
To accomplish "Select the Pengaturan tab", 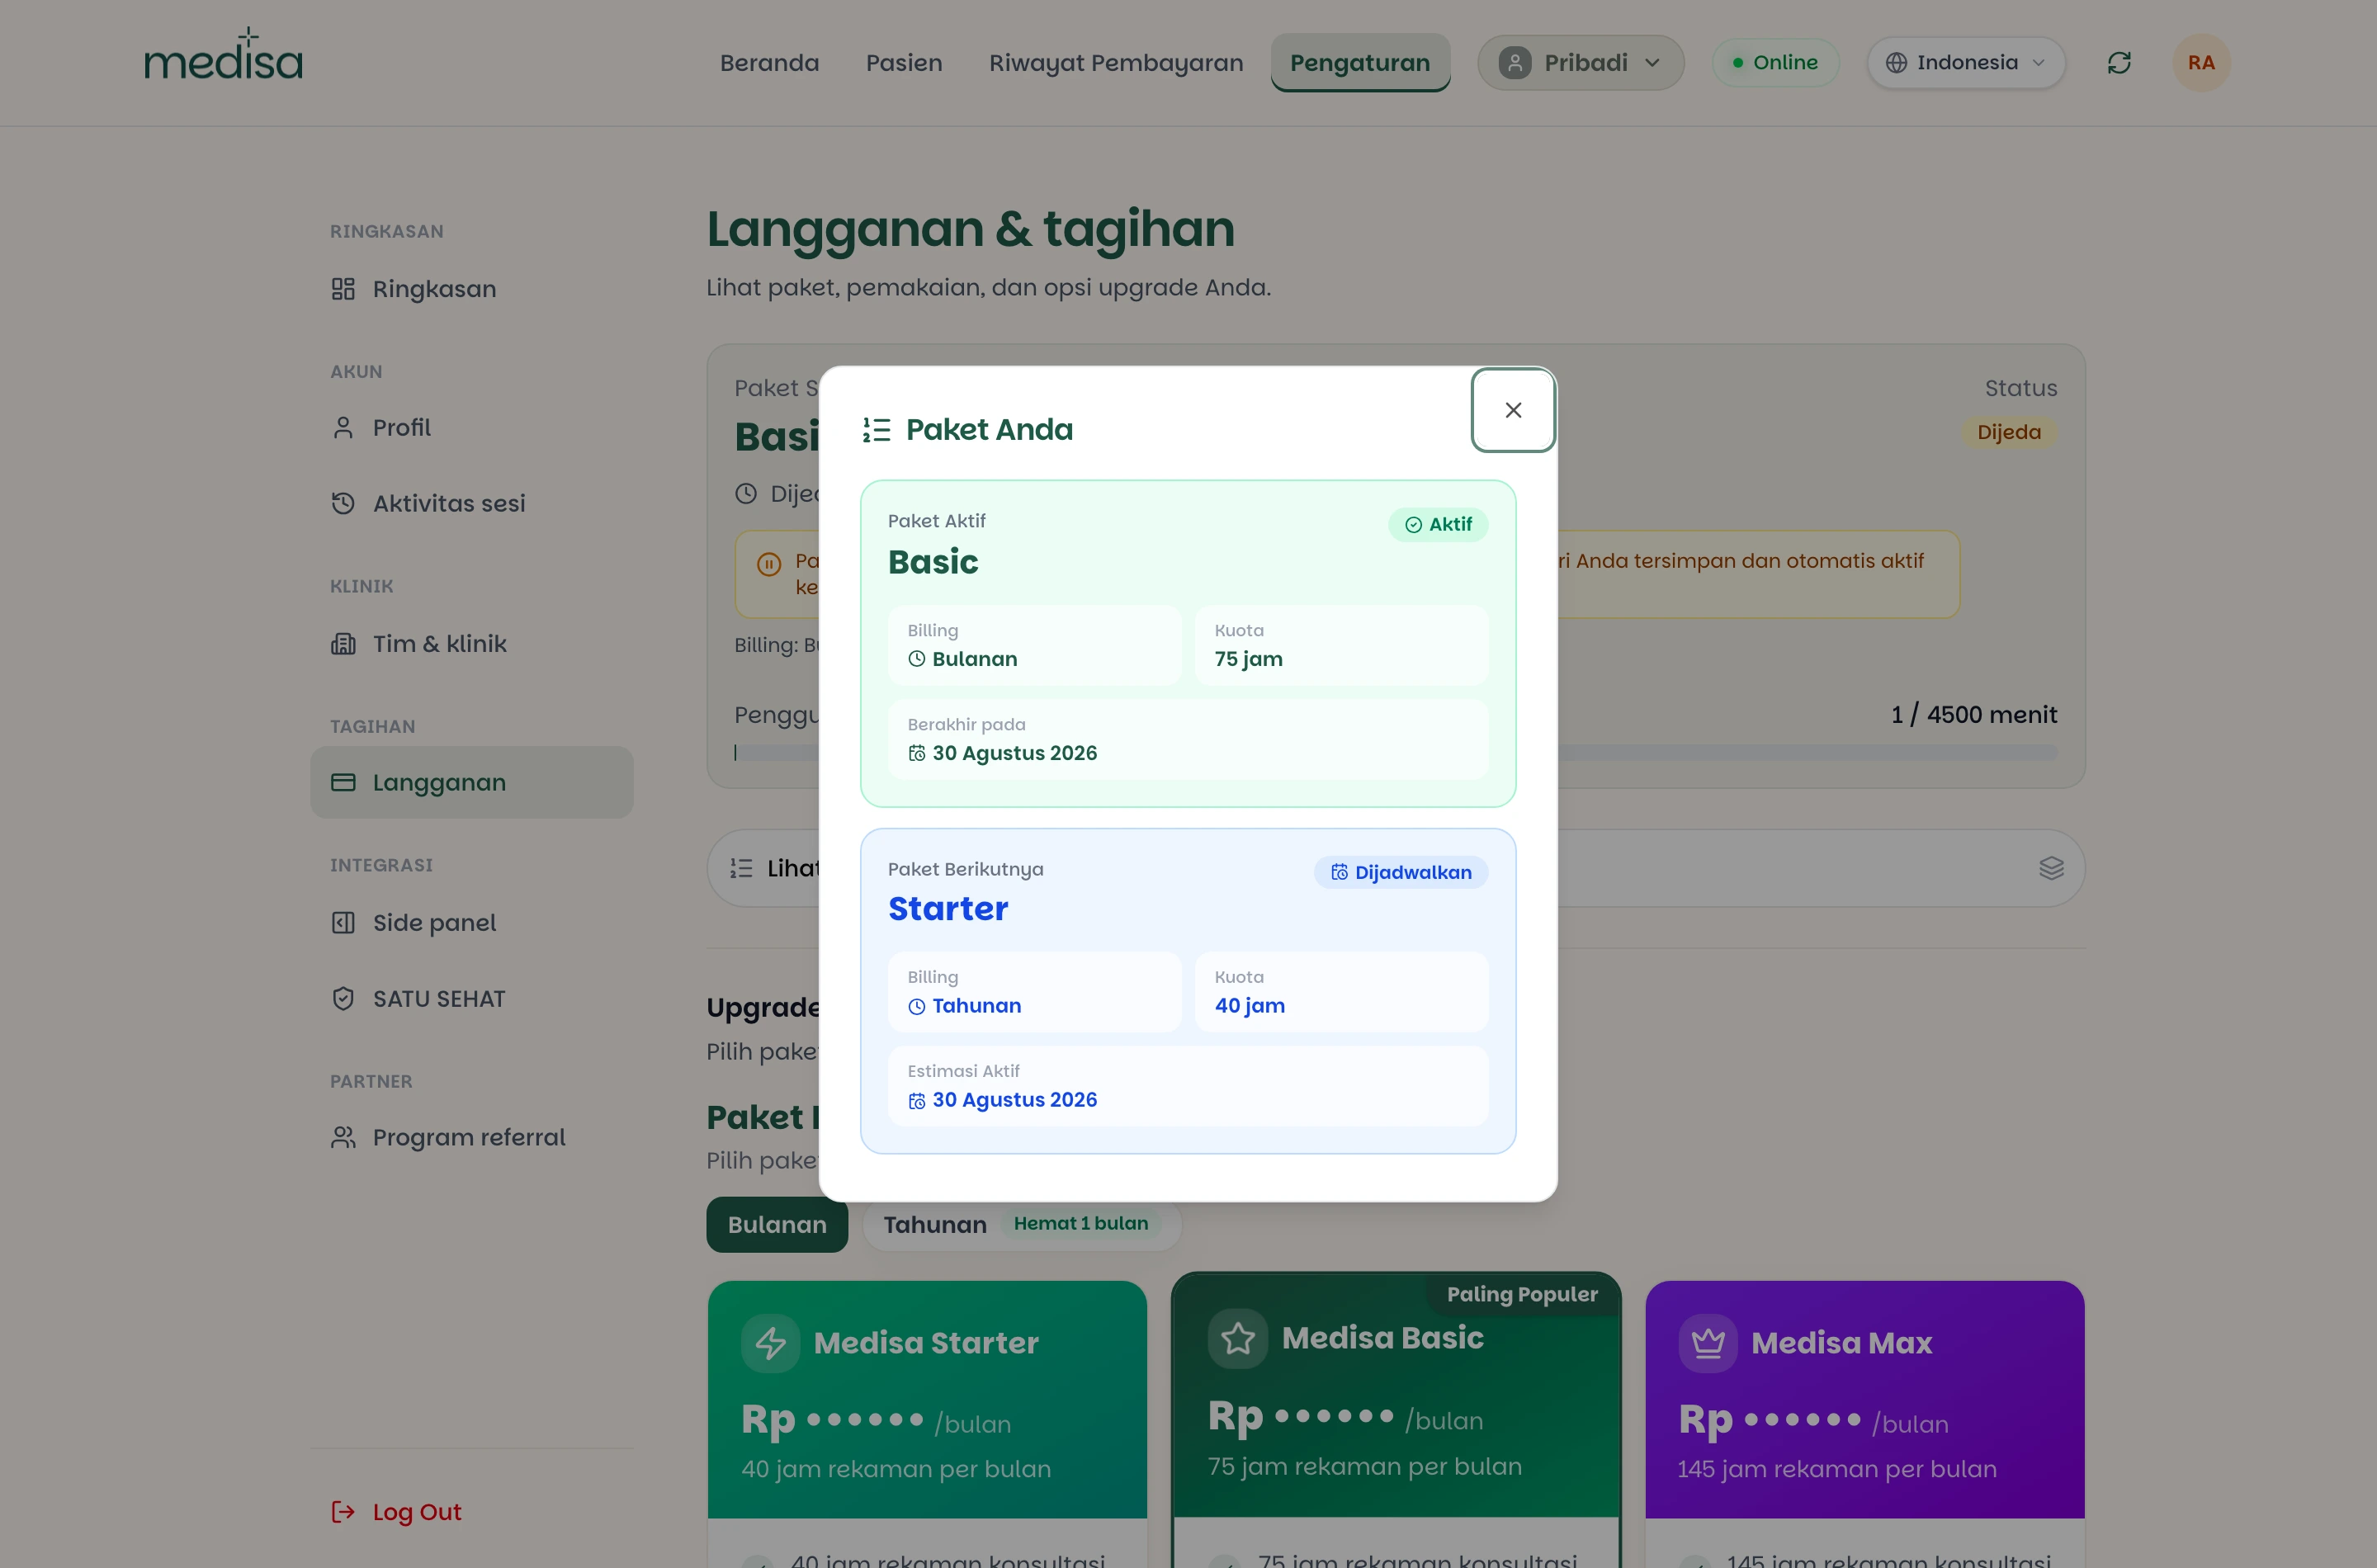I will click(1360, 63).
